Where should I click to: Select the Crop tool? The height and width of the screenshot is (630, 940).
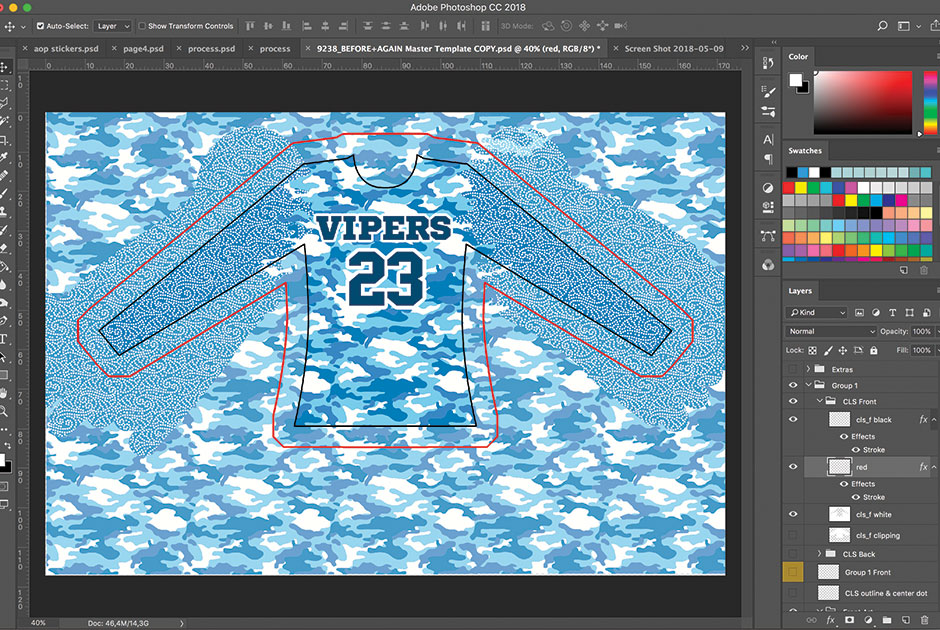click(x=4, y=140)
